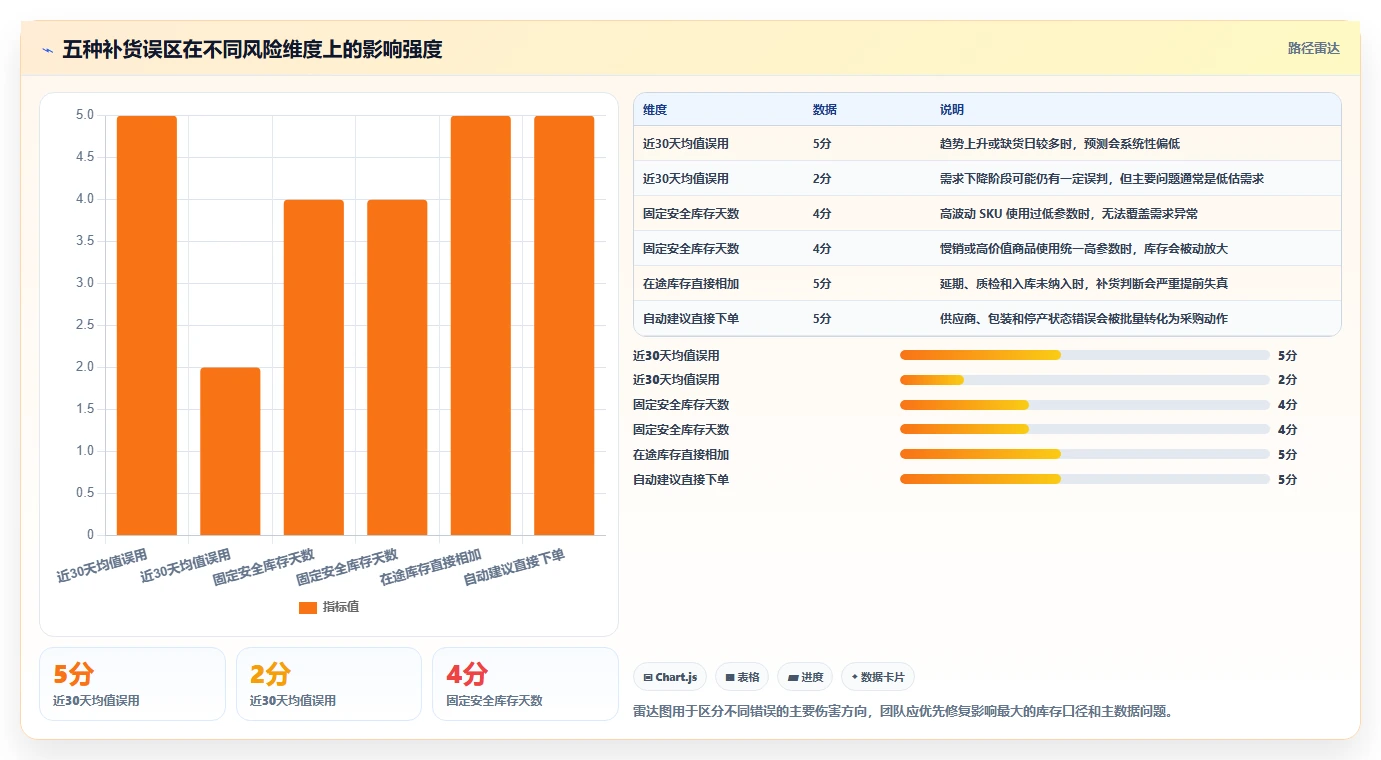Open the 4分 固定安全库存天数 summary card
The width and height of the screenshot is (1381, 760).
click(525, 684)
